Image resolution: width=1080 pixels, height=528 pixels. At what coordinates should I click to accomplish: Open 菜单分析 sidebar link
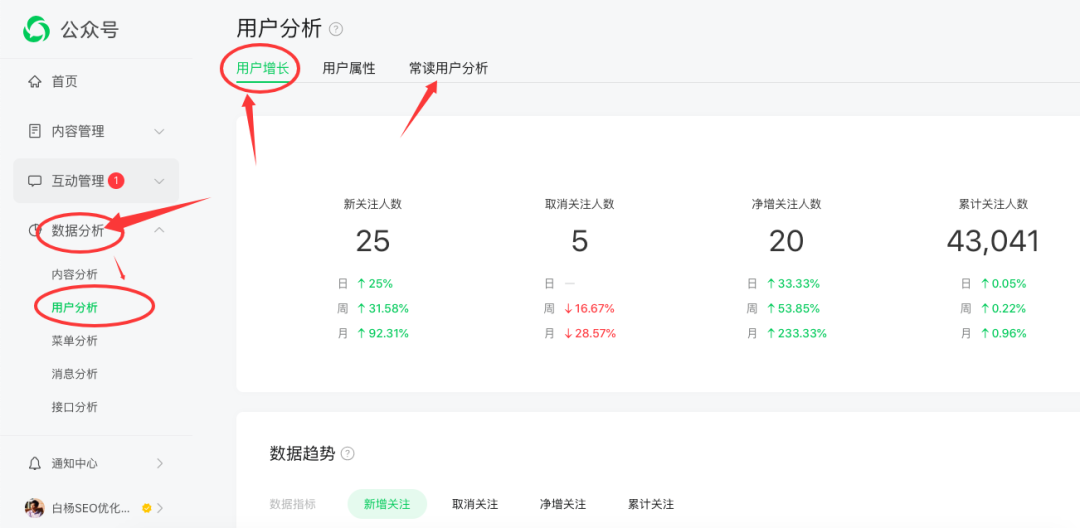pos(75,341)
